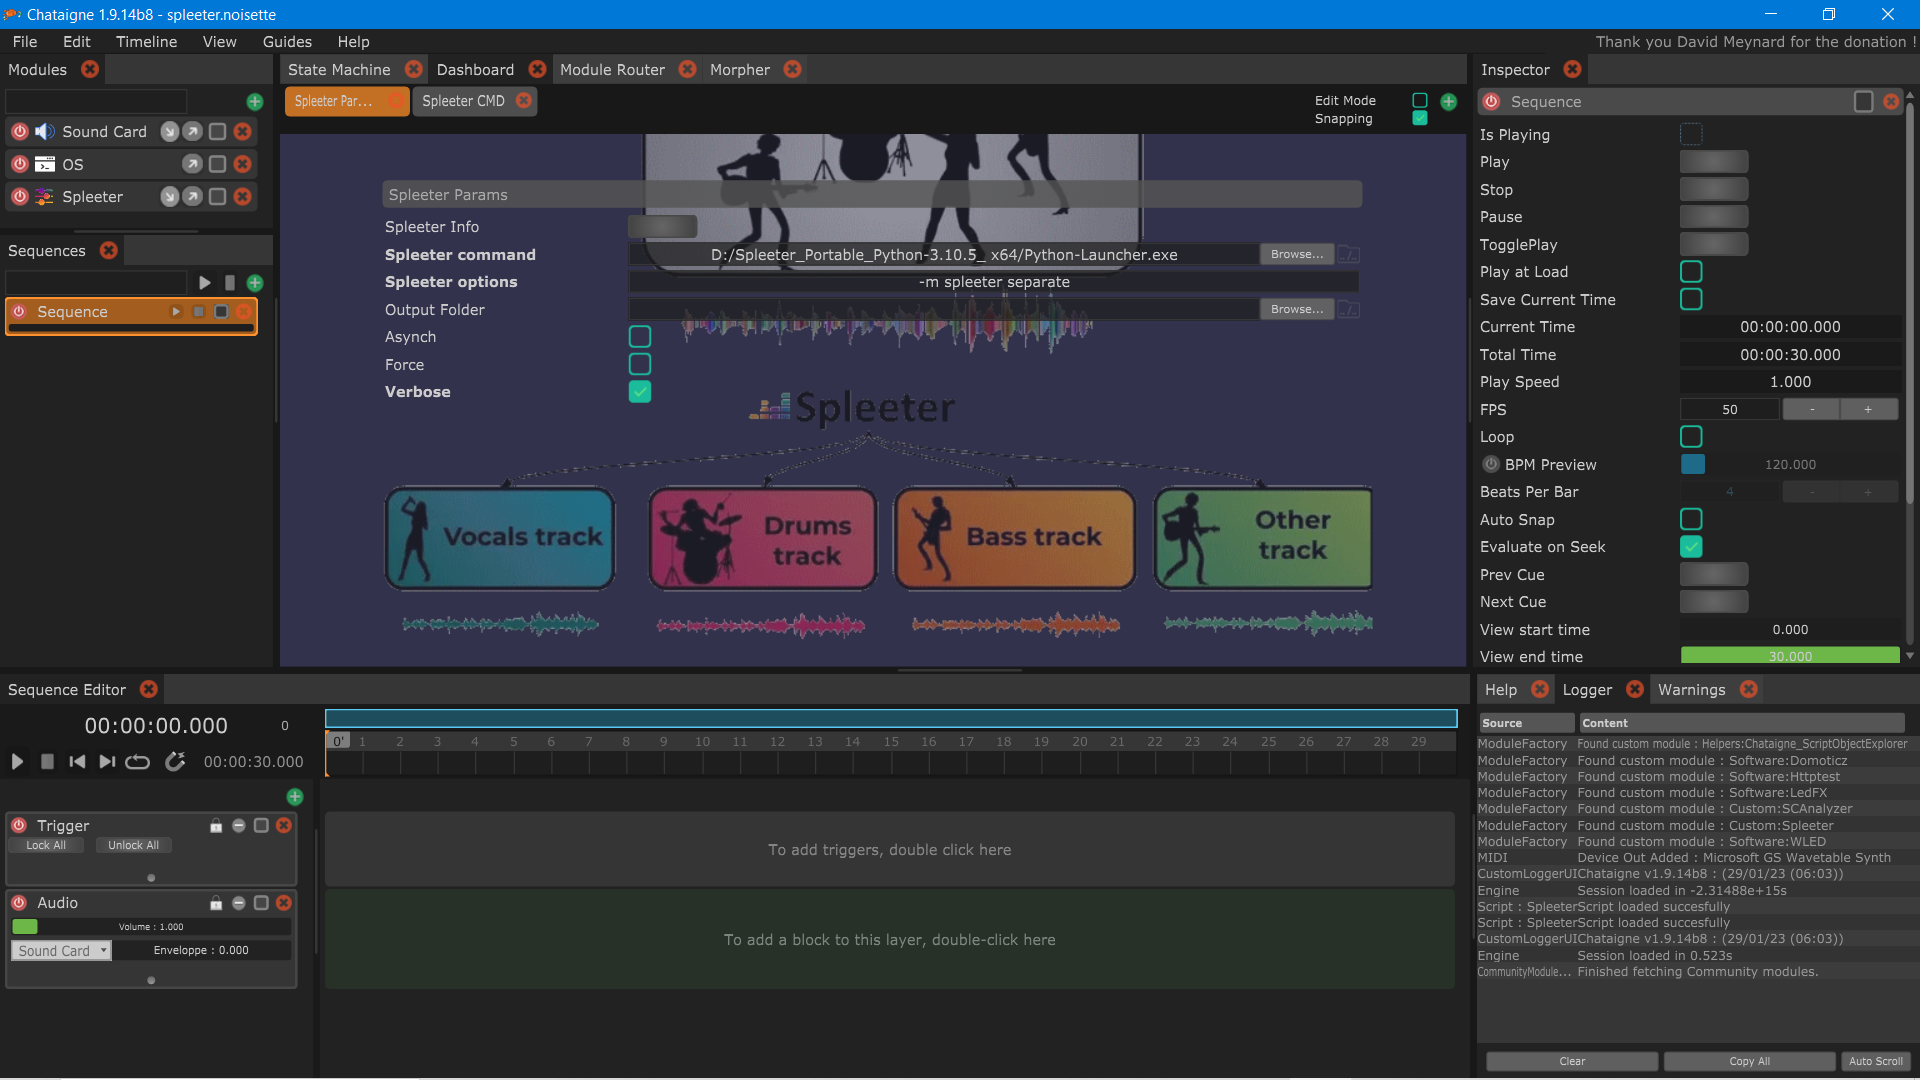Toggle the Loop checkbox in Inspector
Viewport: 1920px width, 1080px height.
[x=1691, y=437]
